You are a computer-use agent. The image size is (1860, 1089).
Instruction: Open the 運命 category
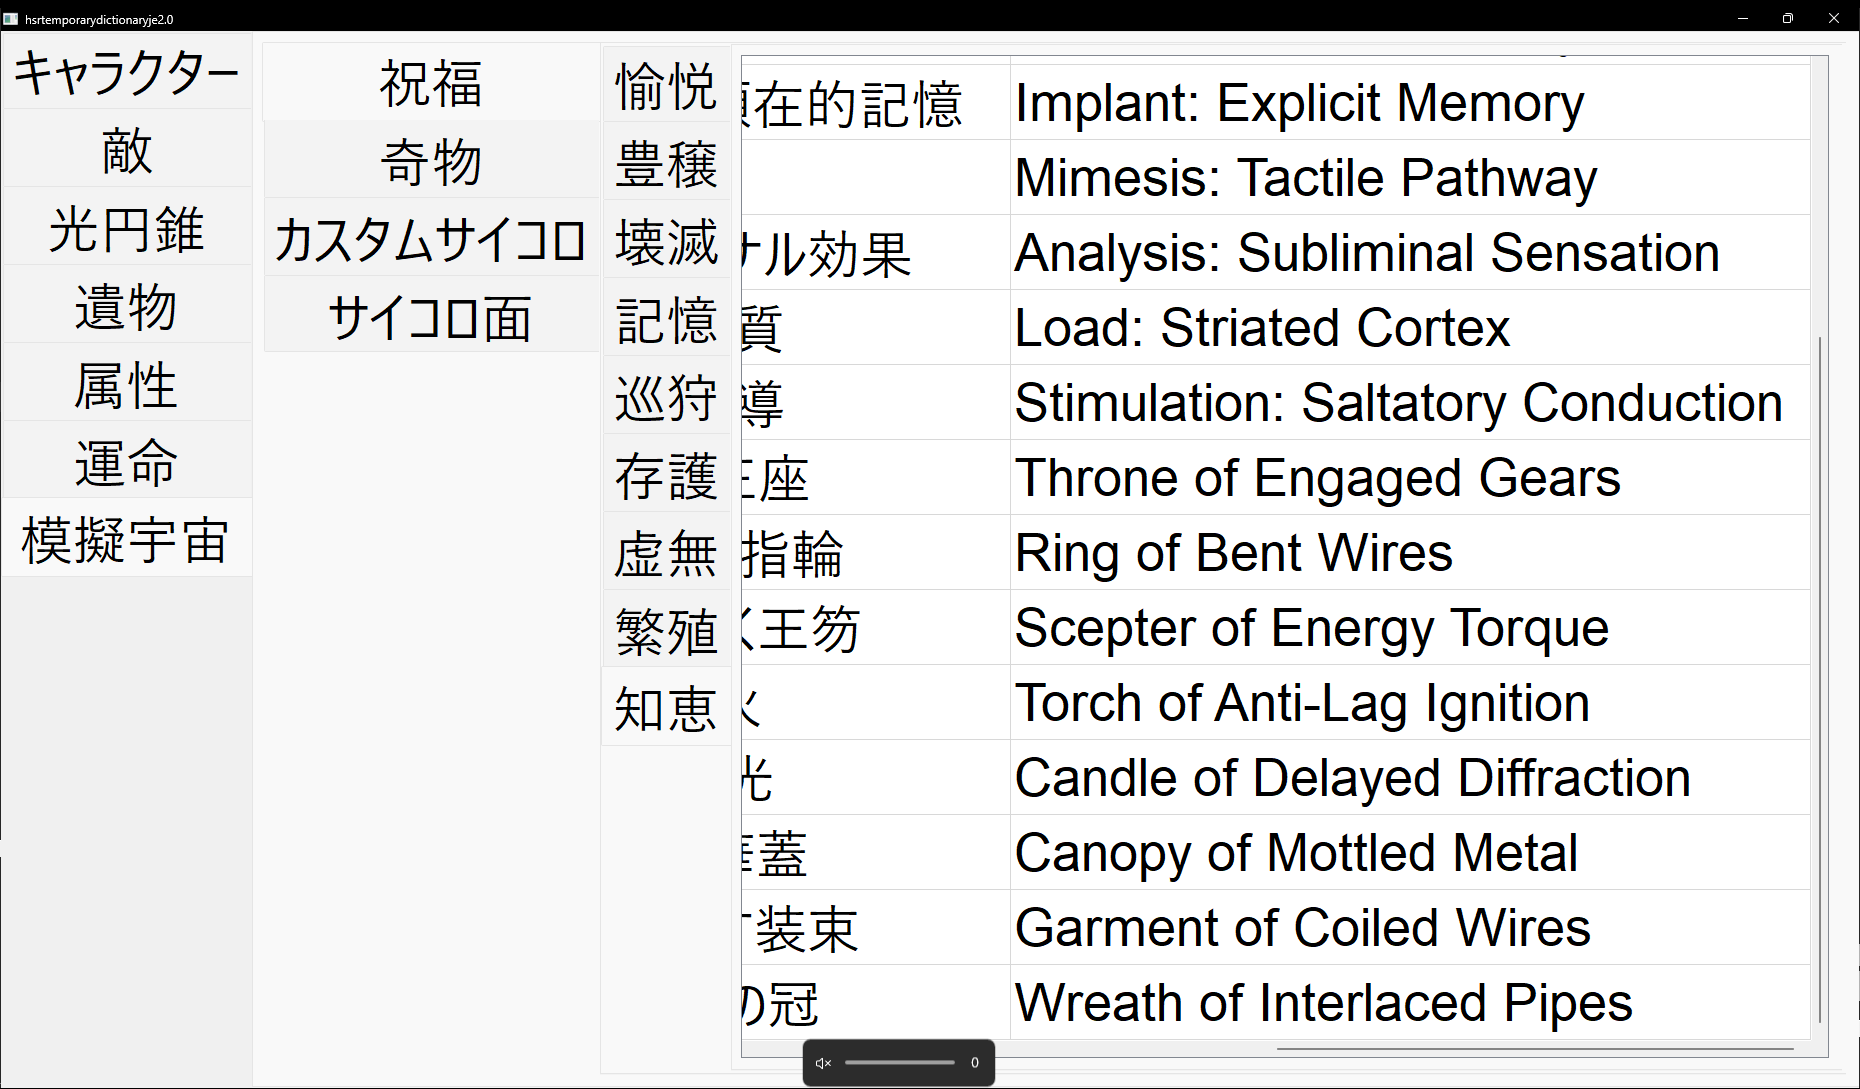point(127,463)
